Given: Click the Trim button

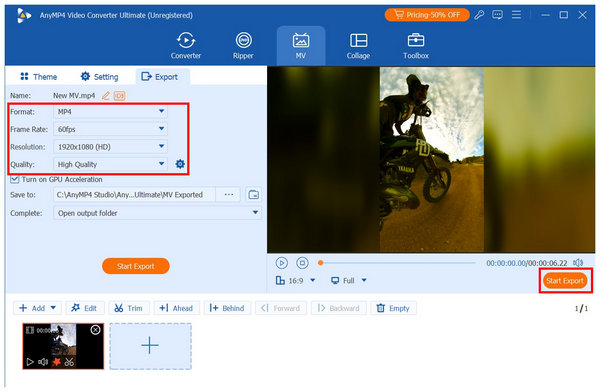Looking at the screenshot, I should 129,308.
